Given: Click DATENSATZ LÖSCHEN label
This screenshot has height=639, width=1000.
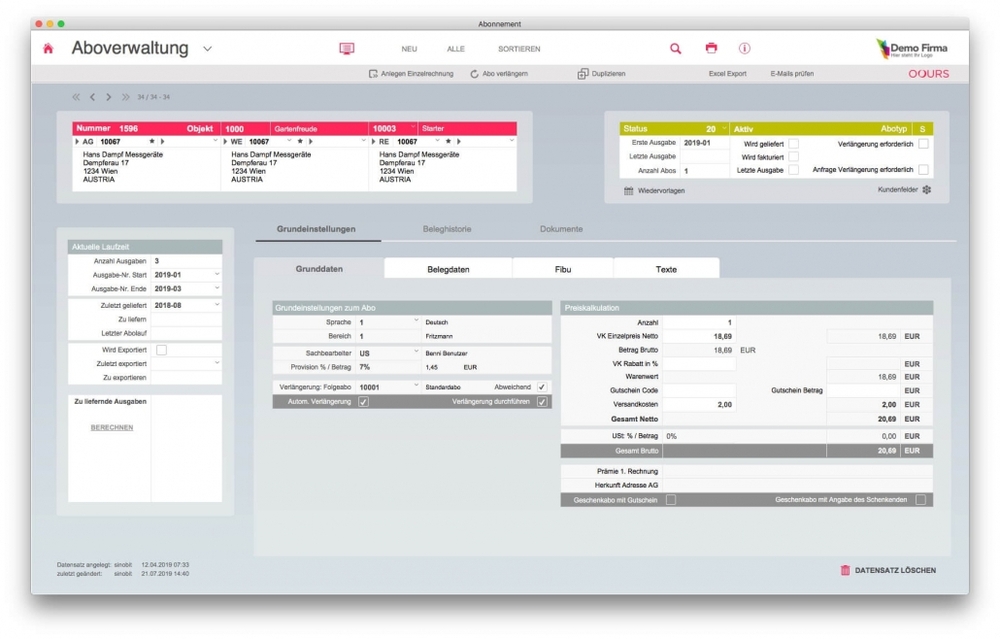Looking at the screenshot, I should 895,571.
